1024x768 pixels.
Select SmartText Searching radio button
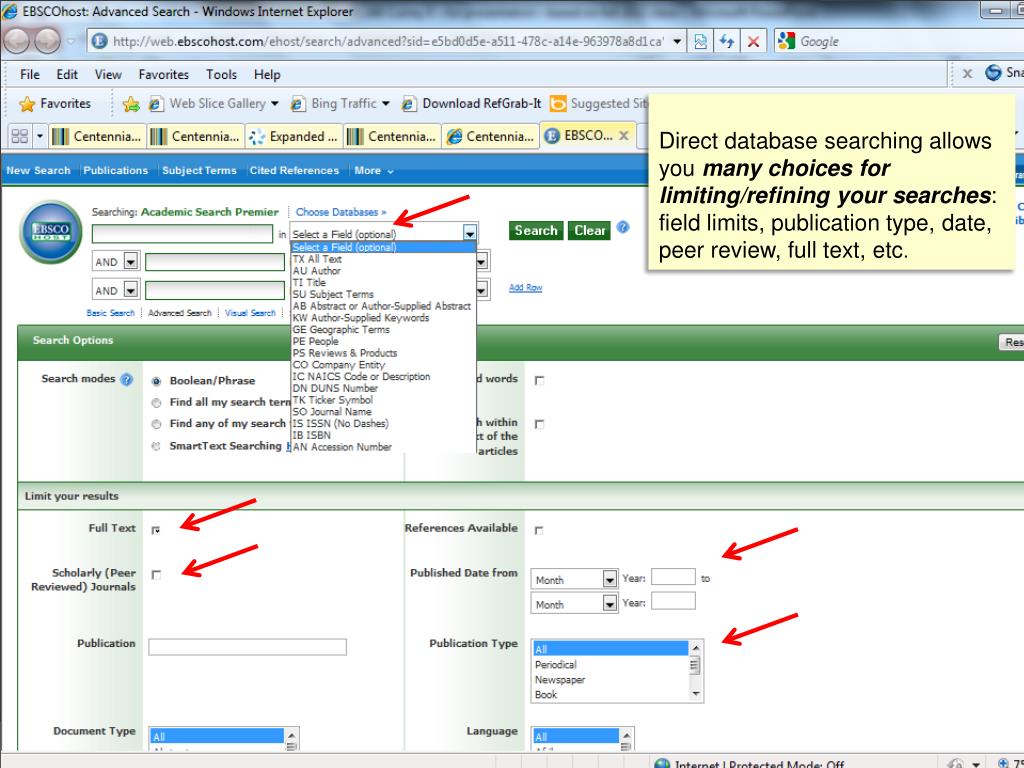[x=156, y=447]
